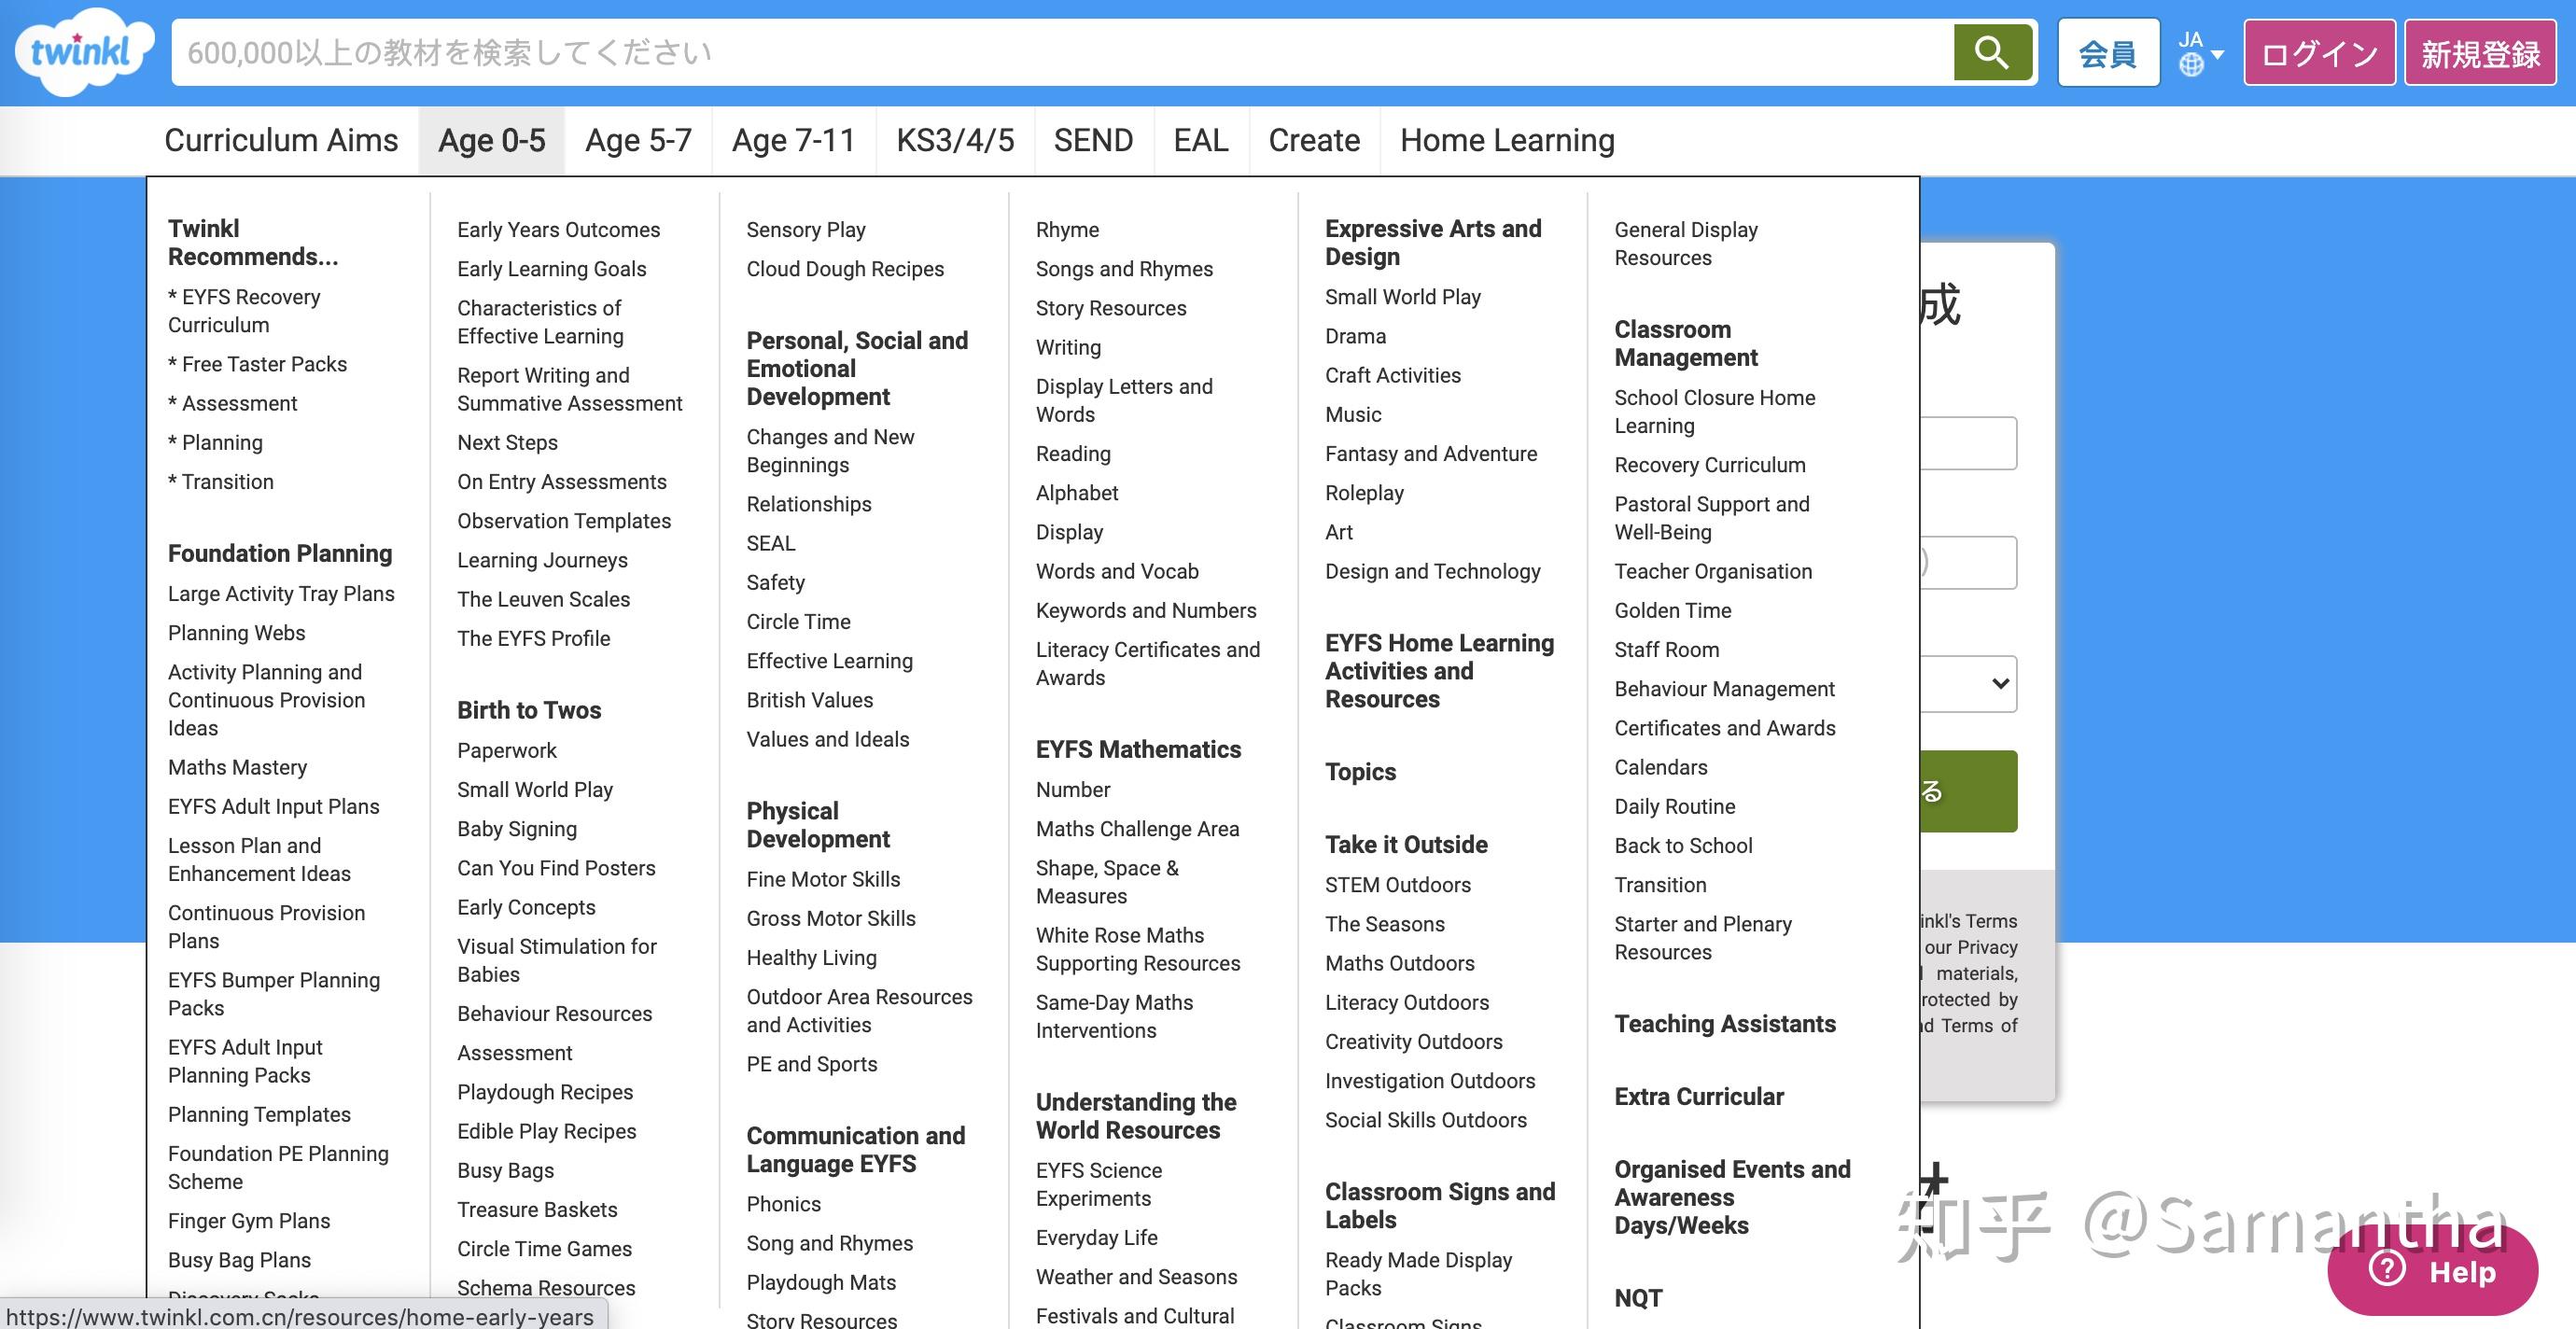Open the Fine Motor Skills link
The height and width of the screenshot is (1329, 2576).
[x=823, y=879]
